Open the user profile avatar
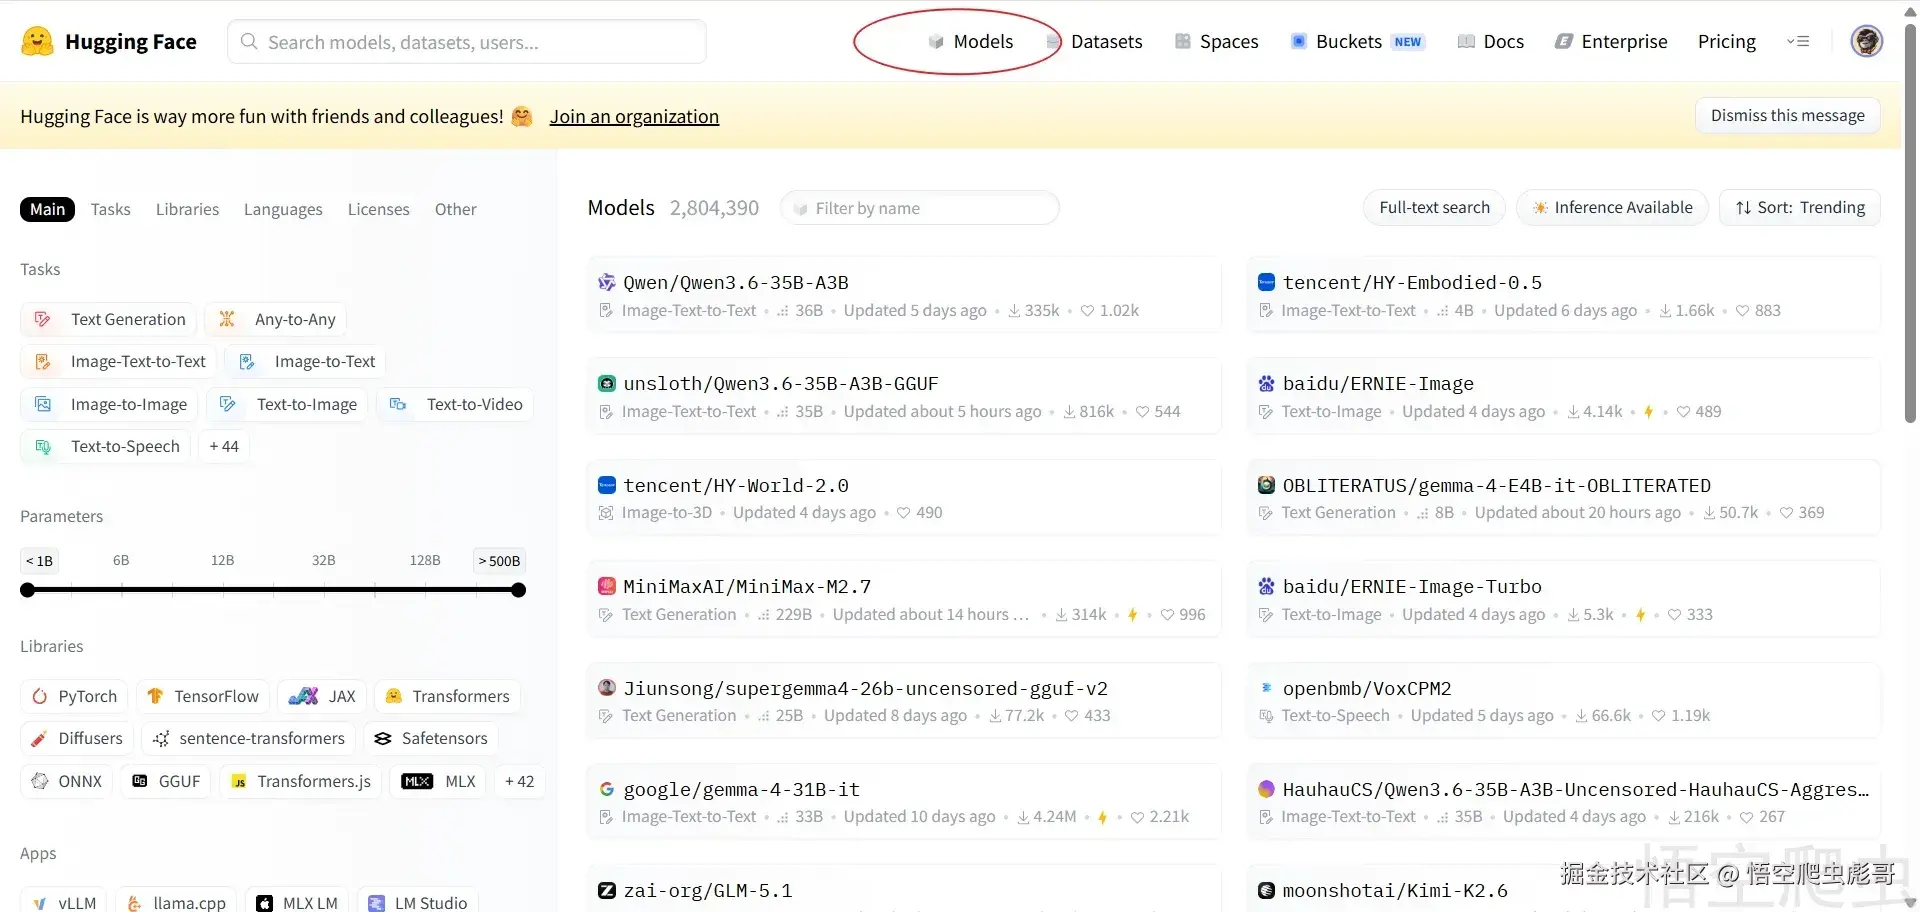Screen dimensions: 1920x912 coord(1866,41)
